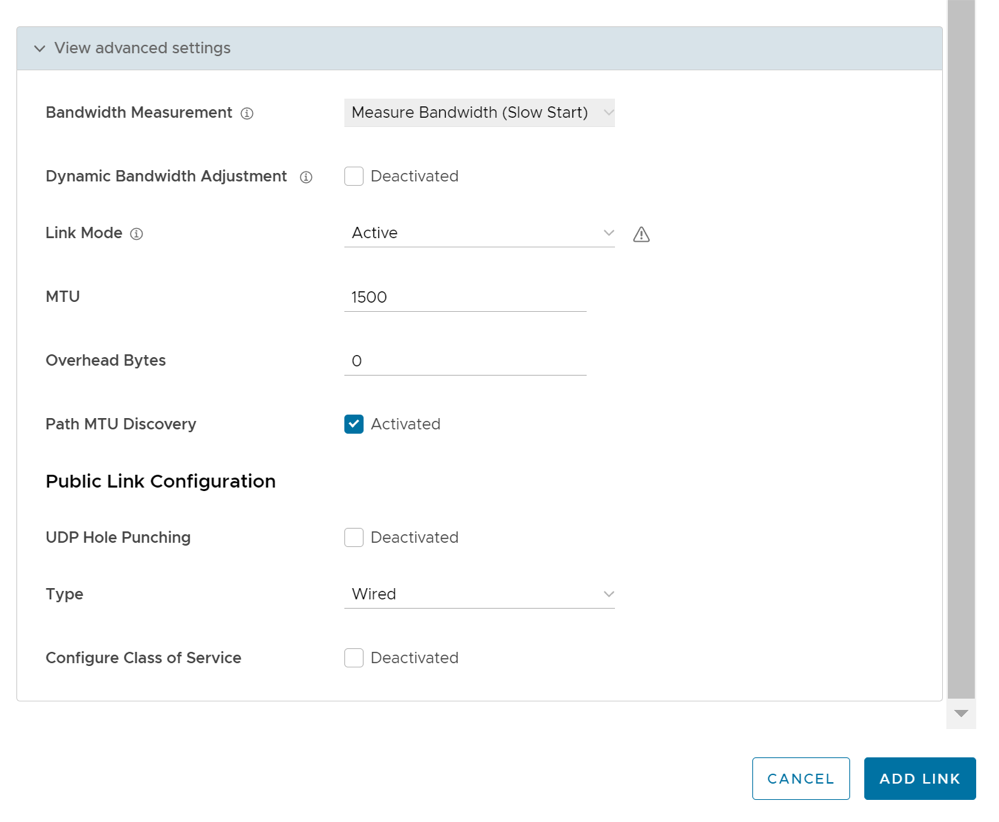Click the Overhead Bytes input field

point(465,361)
